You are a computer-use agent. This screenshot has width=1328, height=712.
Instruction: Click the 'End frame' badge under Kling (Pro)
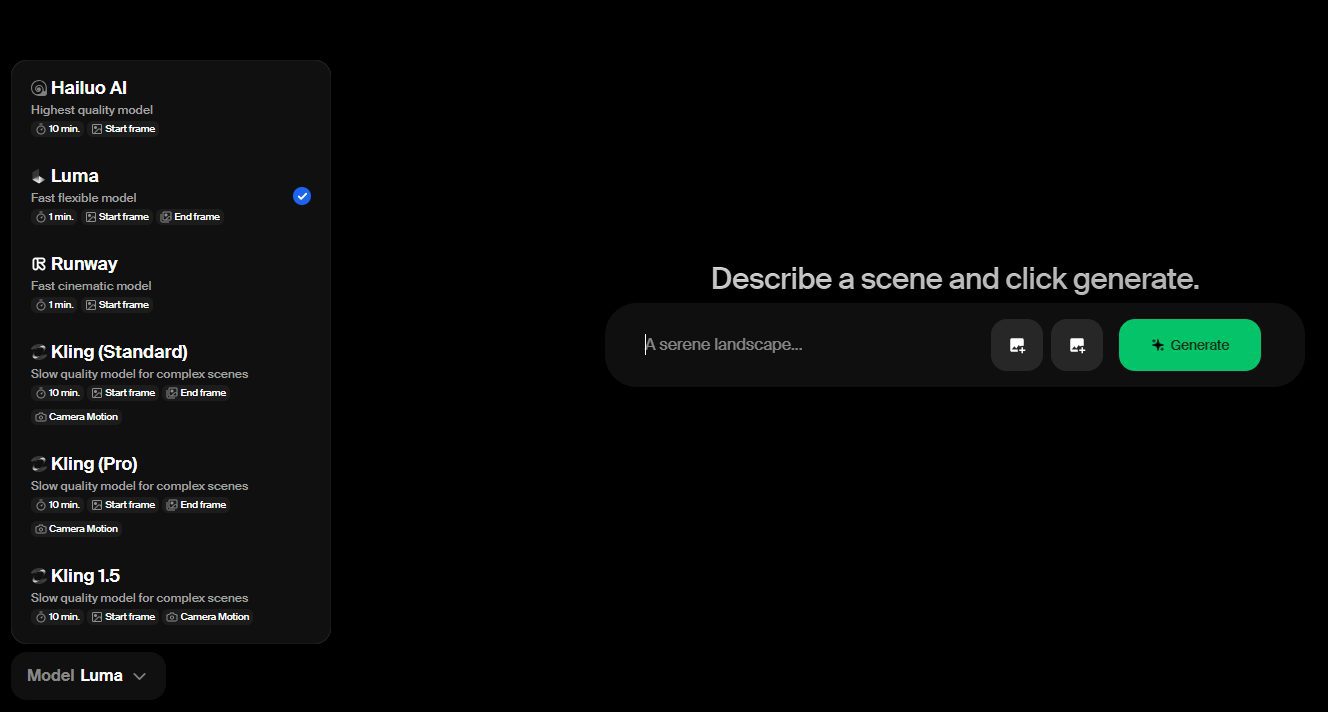pos(196,505)
